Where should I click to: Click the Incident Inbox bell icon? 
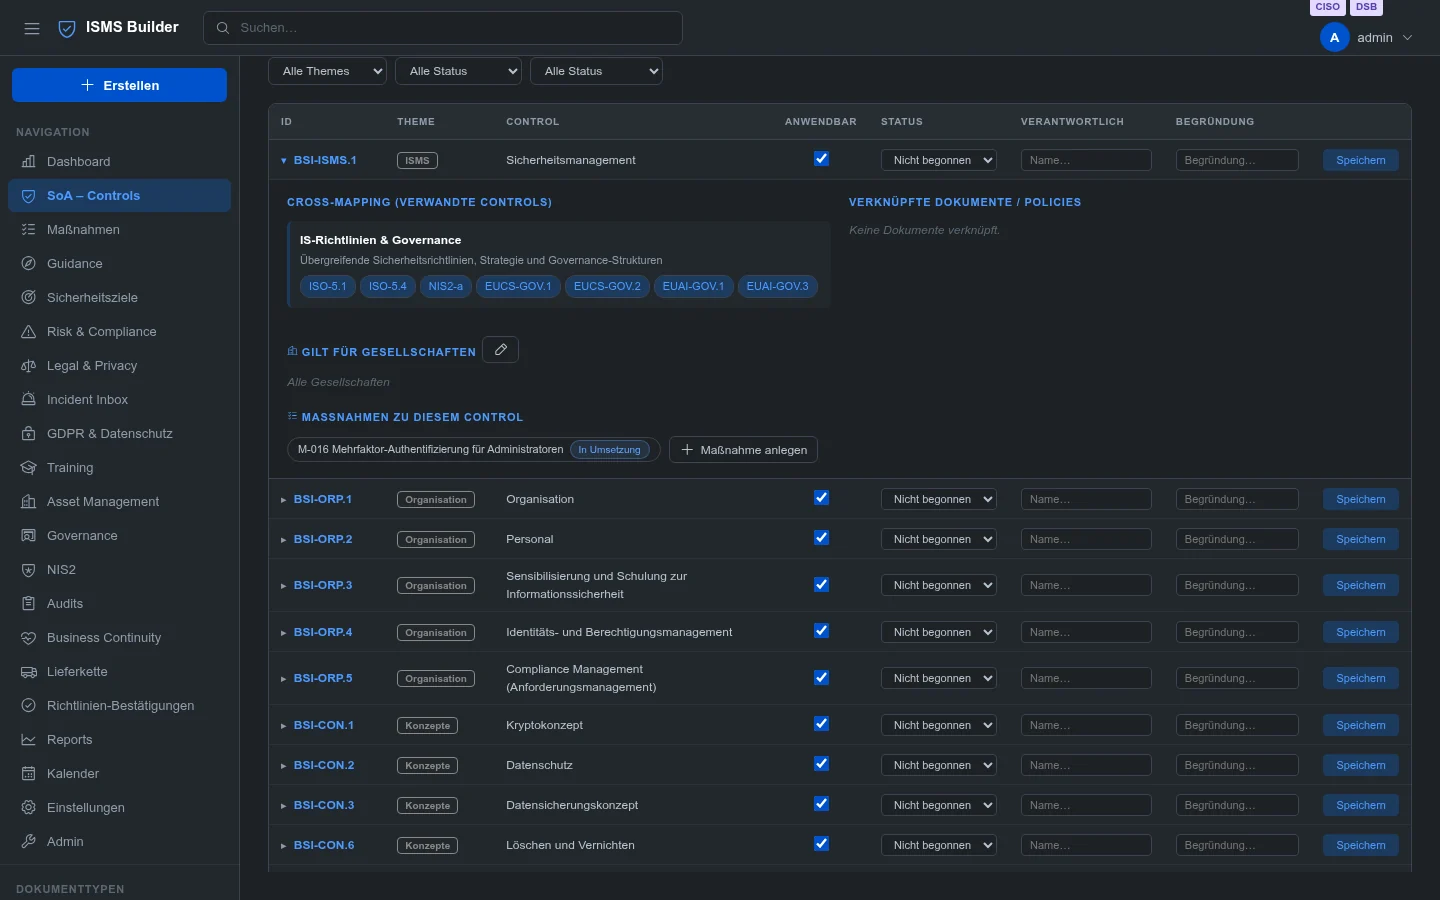click(x=28, y=400)
